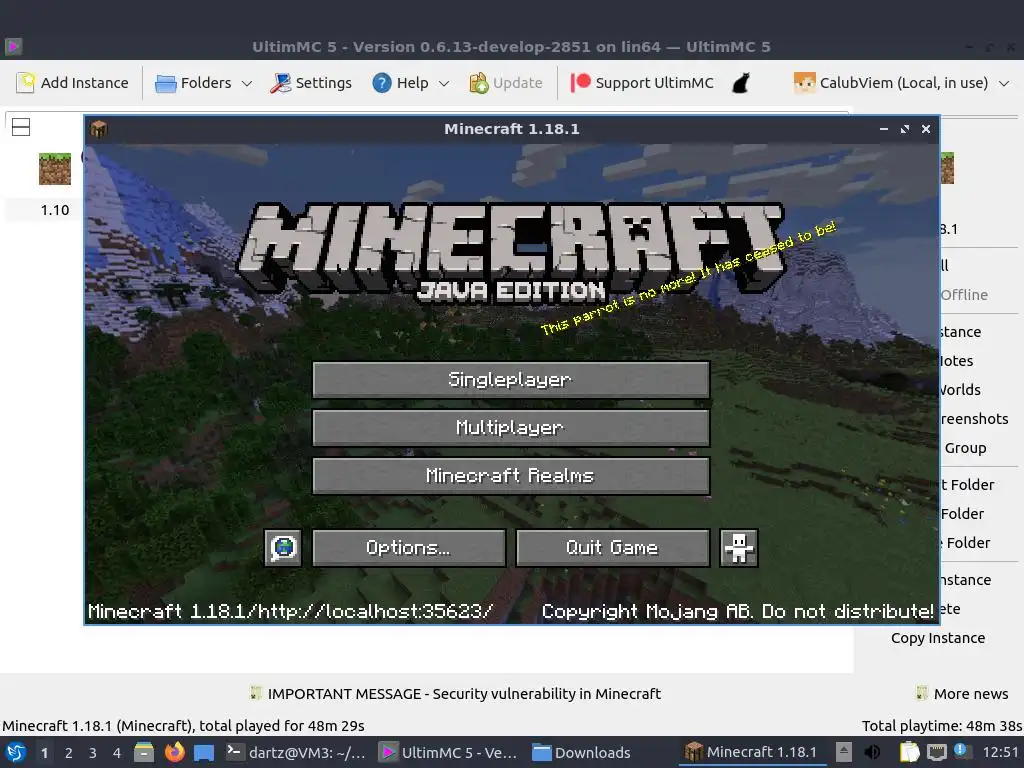Maximize the Minecraft 1.18.1 window
Viewport: 1024px width, 768px height.
pos(904,129)
